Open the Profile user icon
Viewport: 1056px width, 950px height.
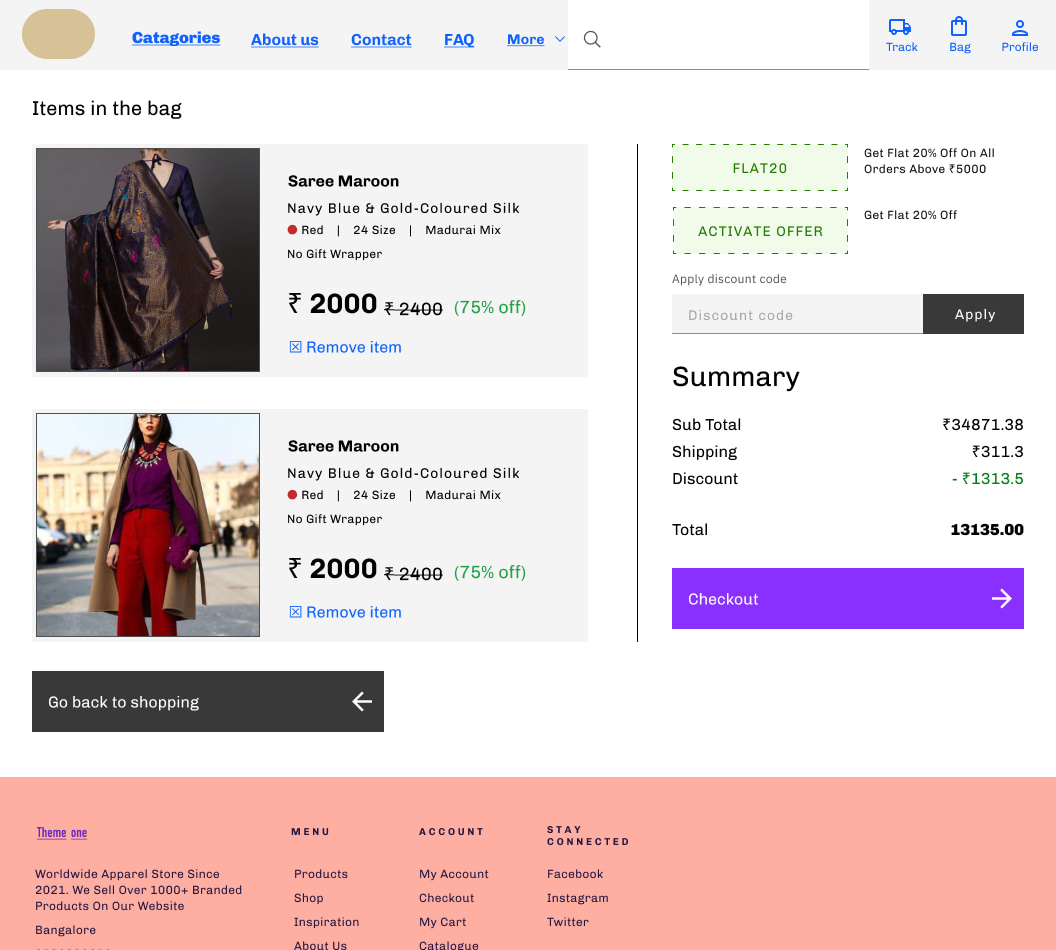1019,28
